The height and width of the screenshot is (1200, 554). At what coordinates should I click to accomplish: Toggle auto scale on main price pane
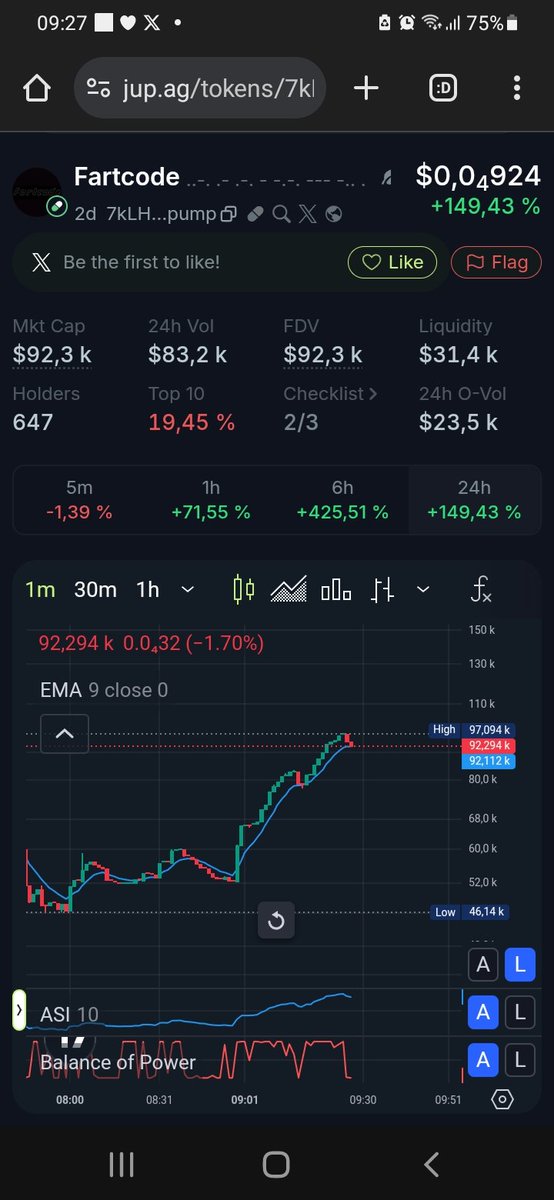484,965
